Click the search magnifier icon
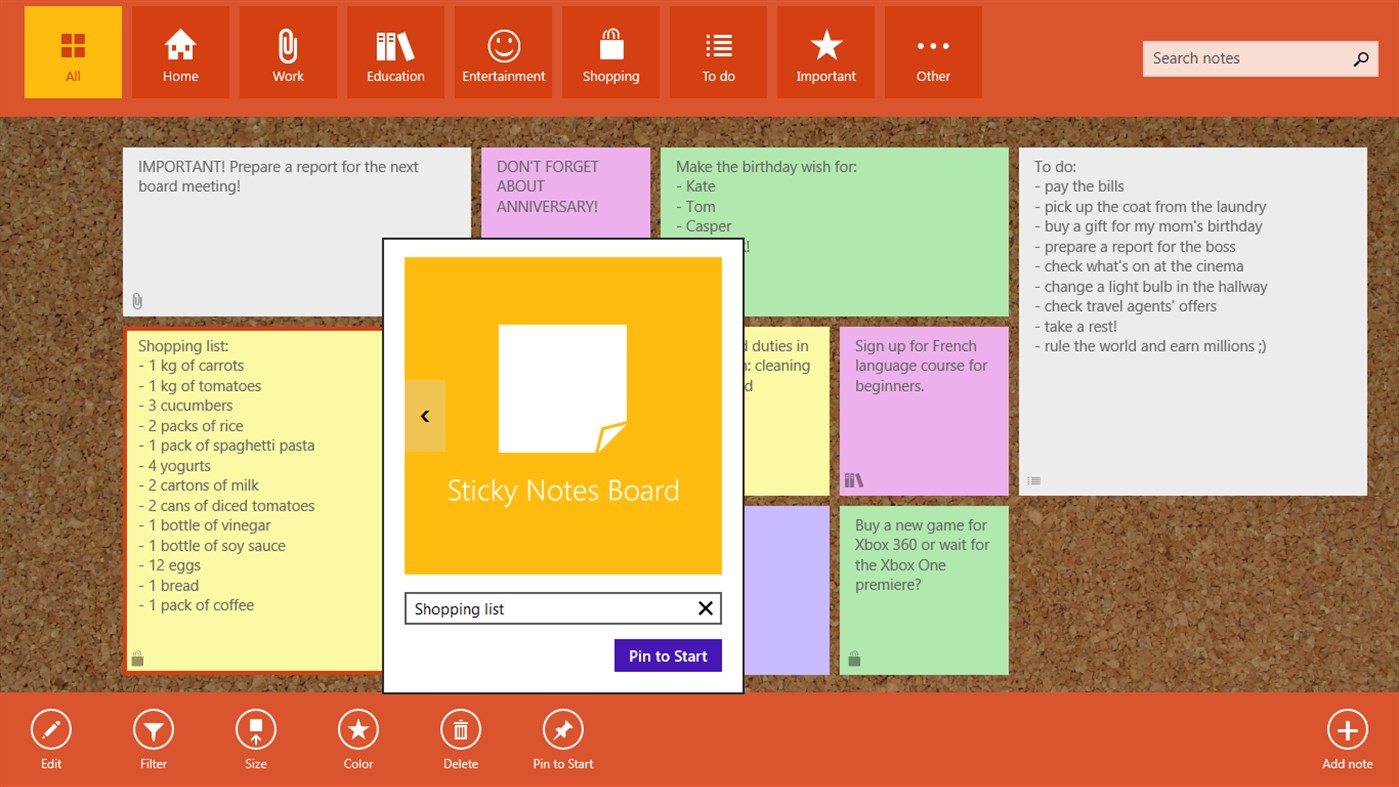The width and height of the screenshot is (1399, 787). click(1360, 58)
